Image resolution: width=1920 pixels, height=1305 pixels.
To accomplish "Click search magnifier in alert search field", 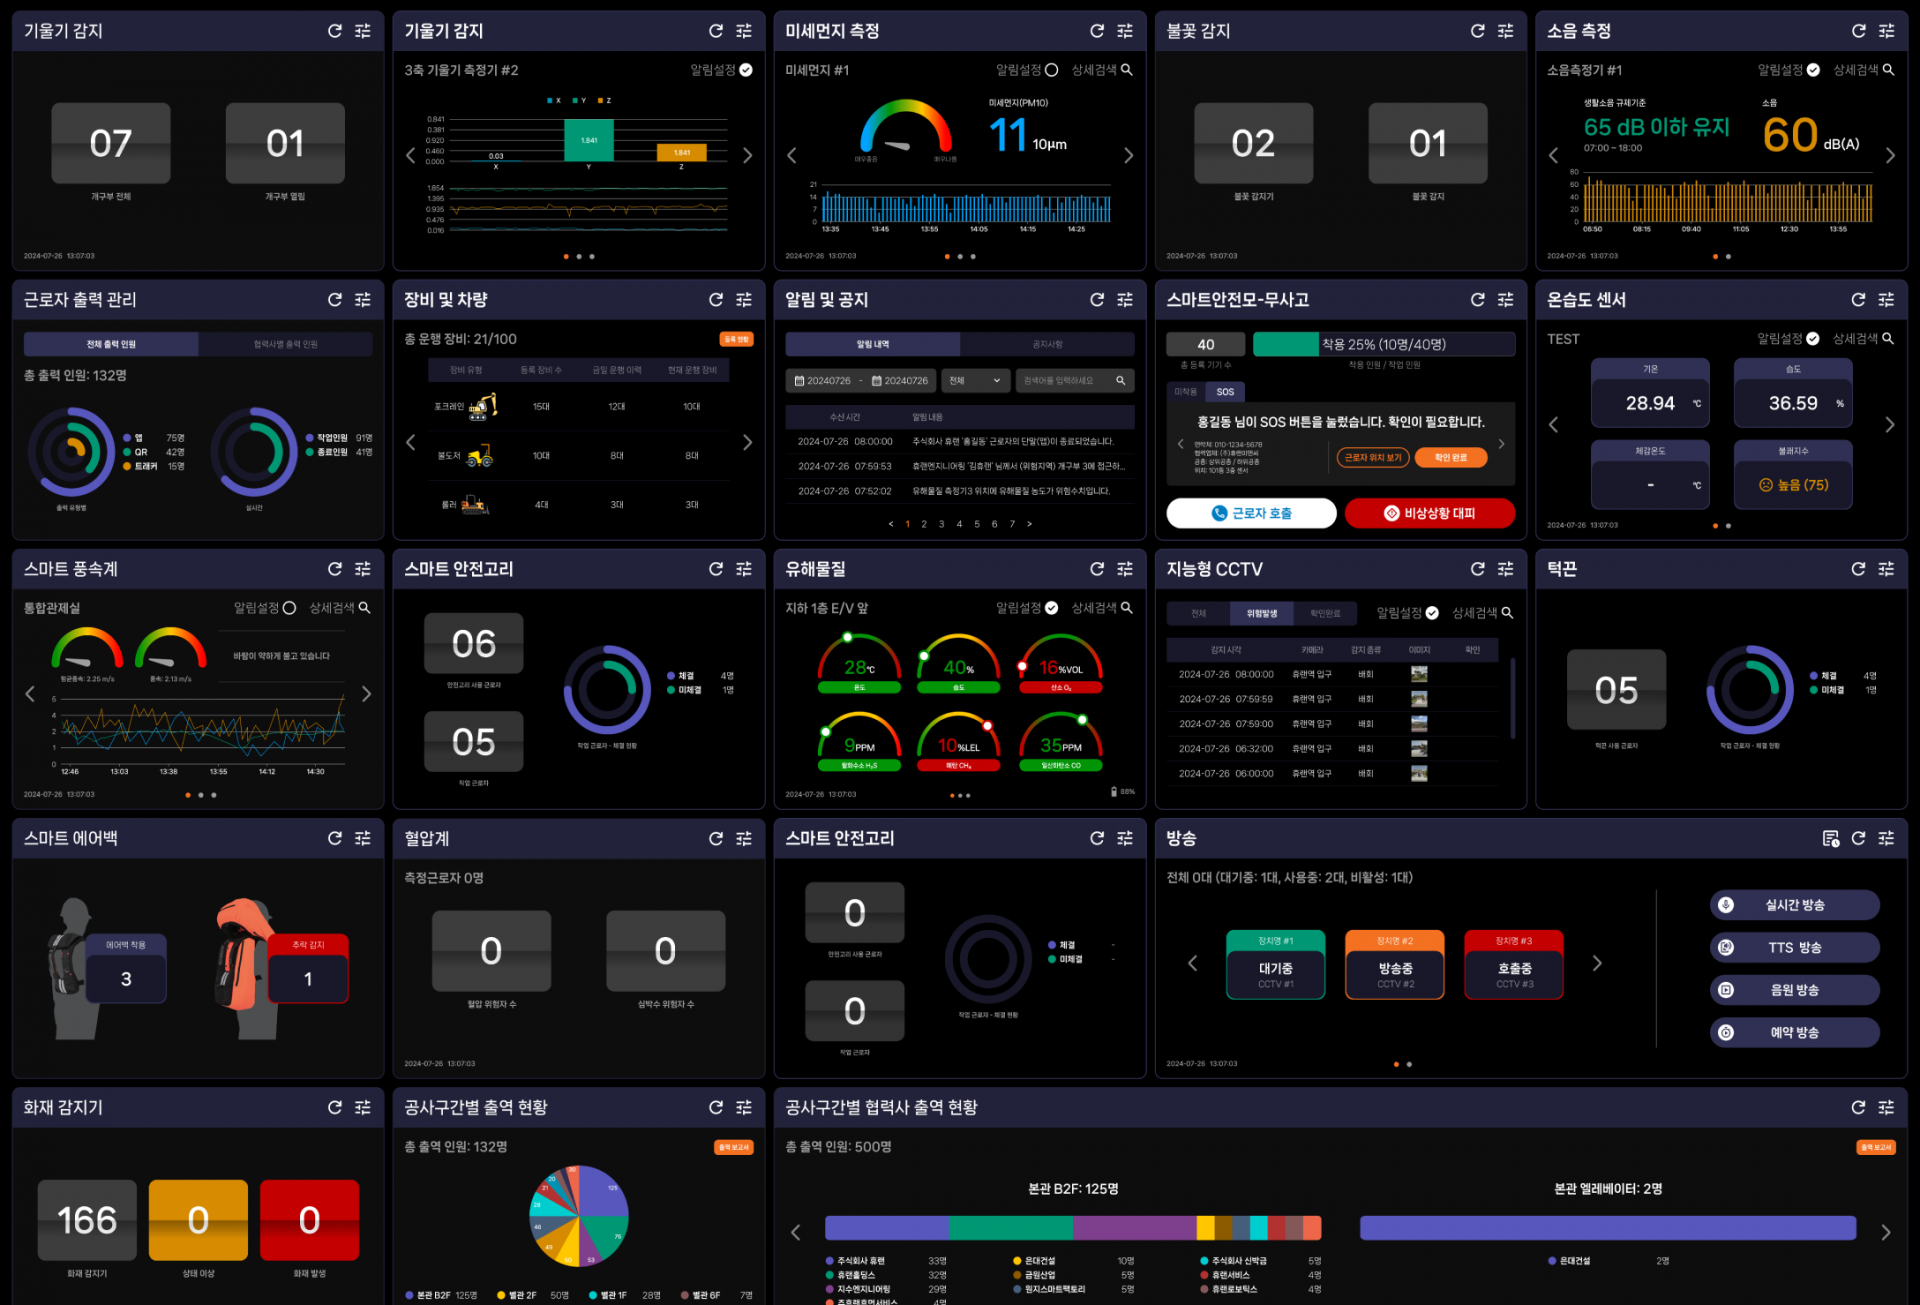I will [1121, 381].
